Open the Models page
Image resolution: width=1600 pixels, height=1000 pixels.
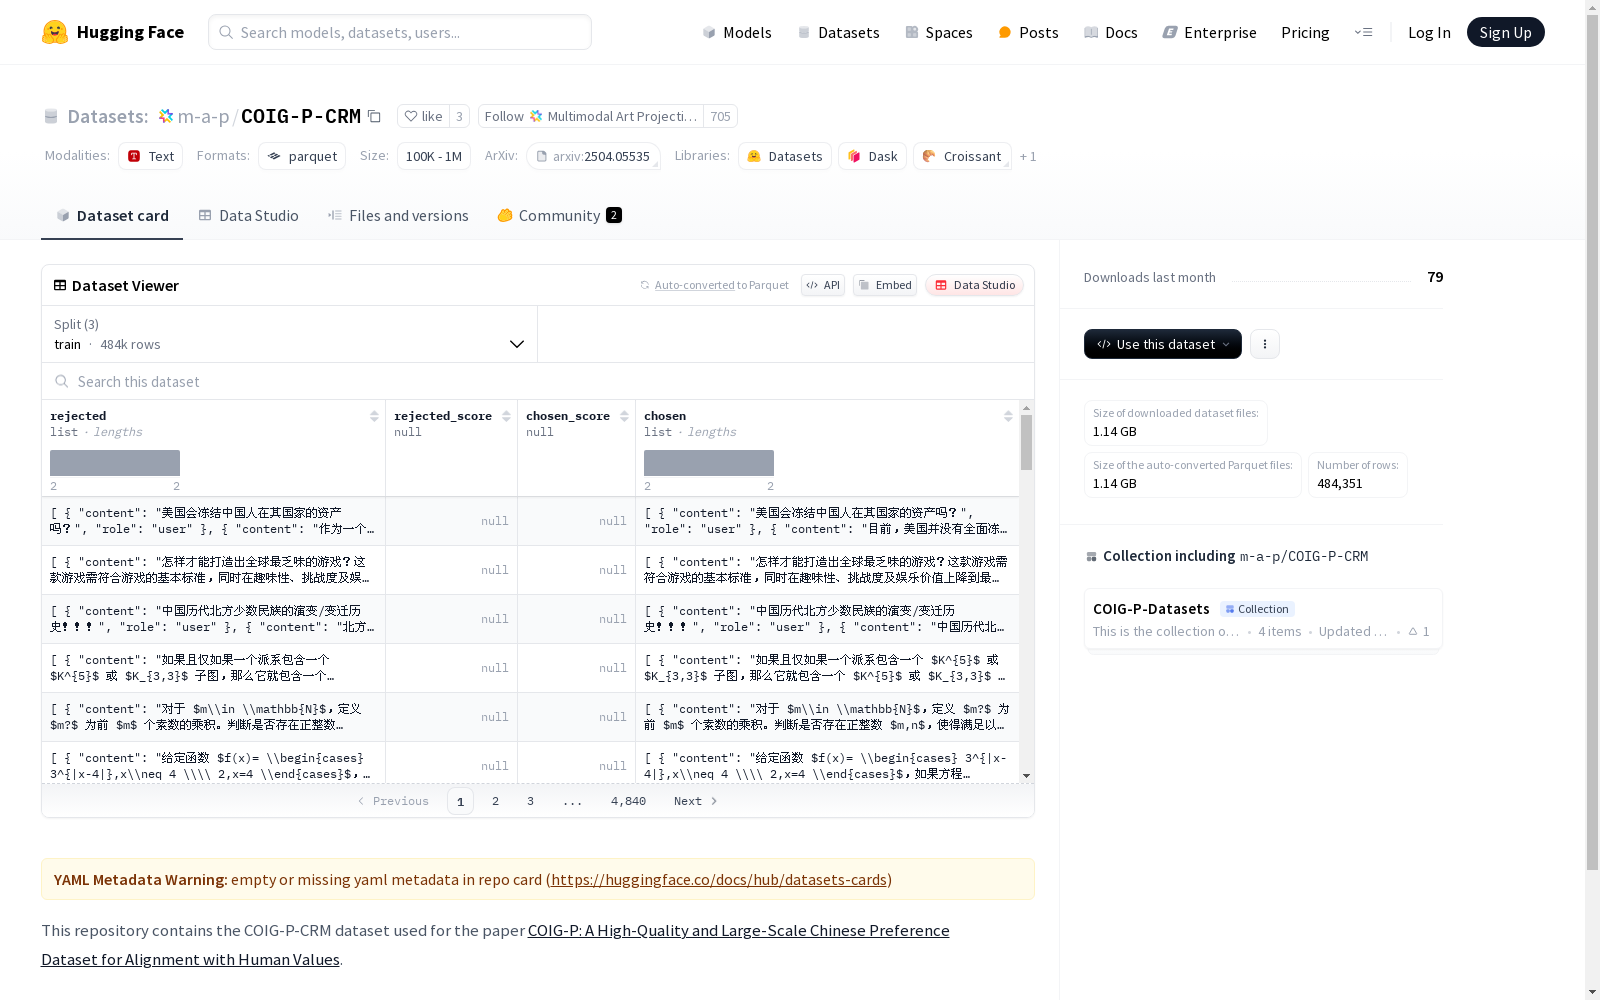click(x=737, y=32)
